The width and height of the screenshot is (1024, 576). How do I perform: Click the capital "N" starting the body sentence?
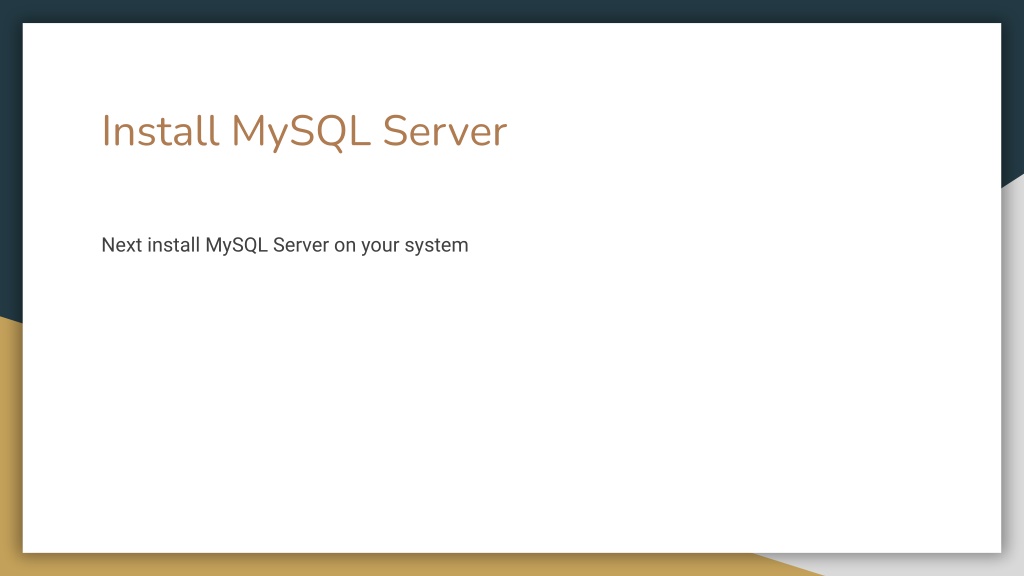(108, 245)
